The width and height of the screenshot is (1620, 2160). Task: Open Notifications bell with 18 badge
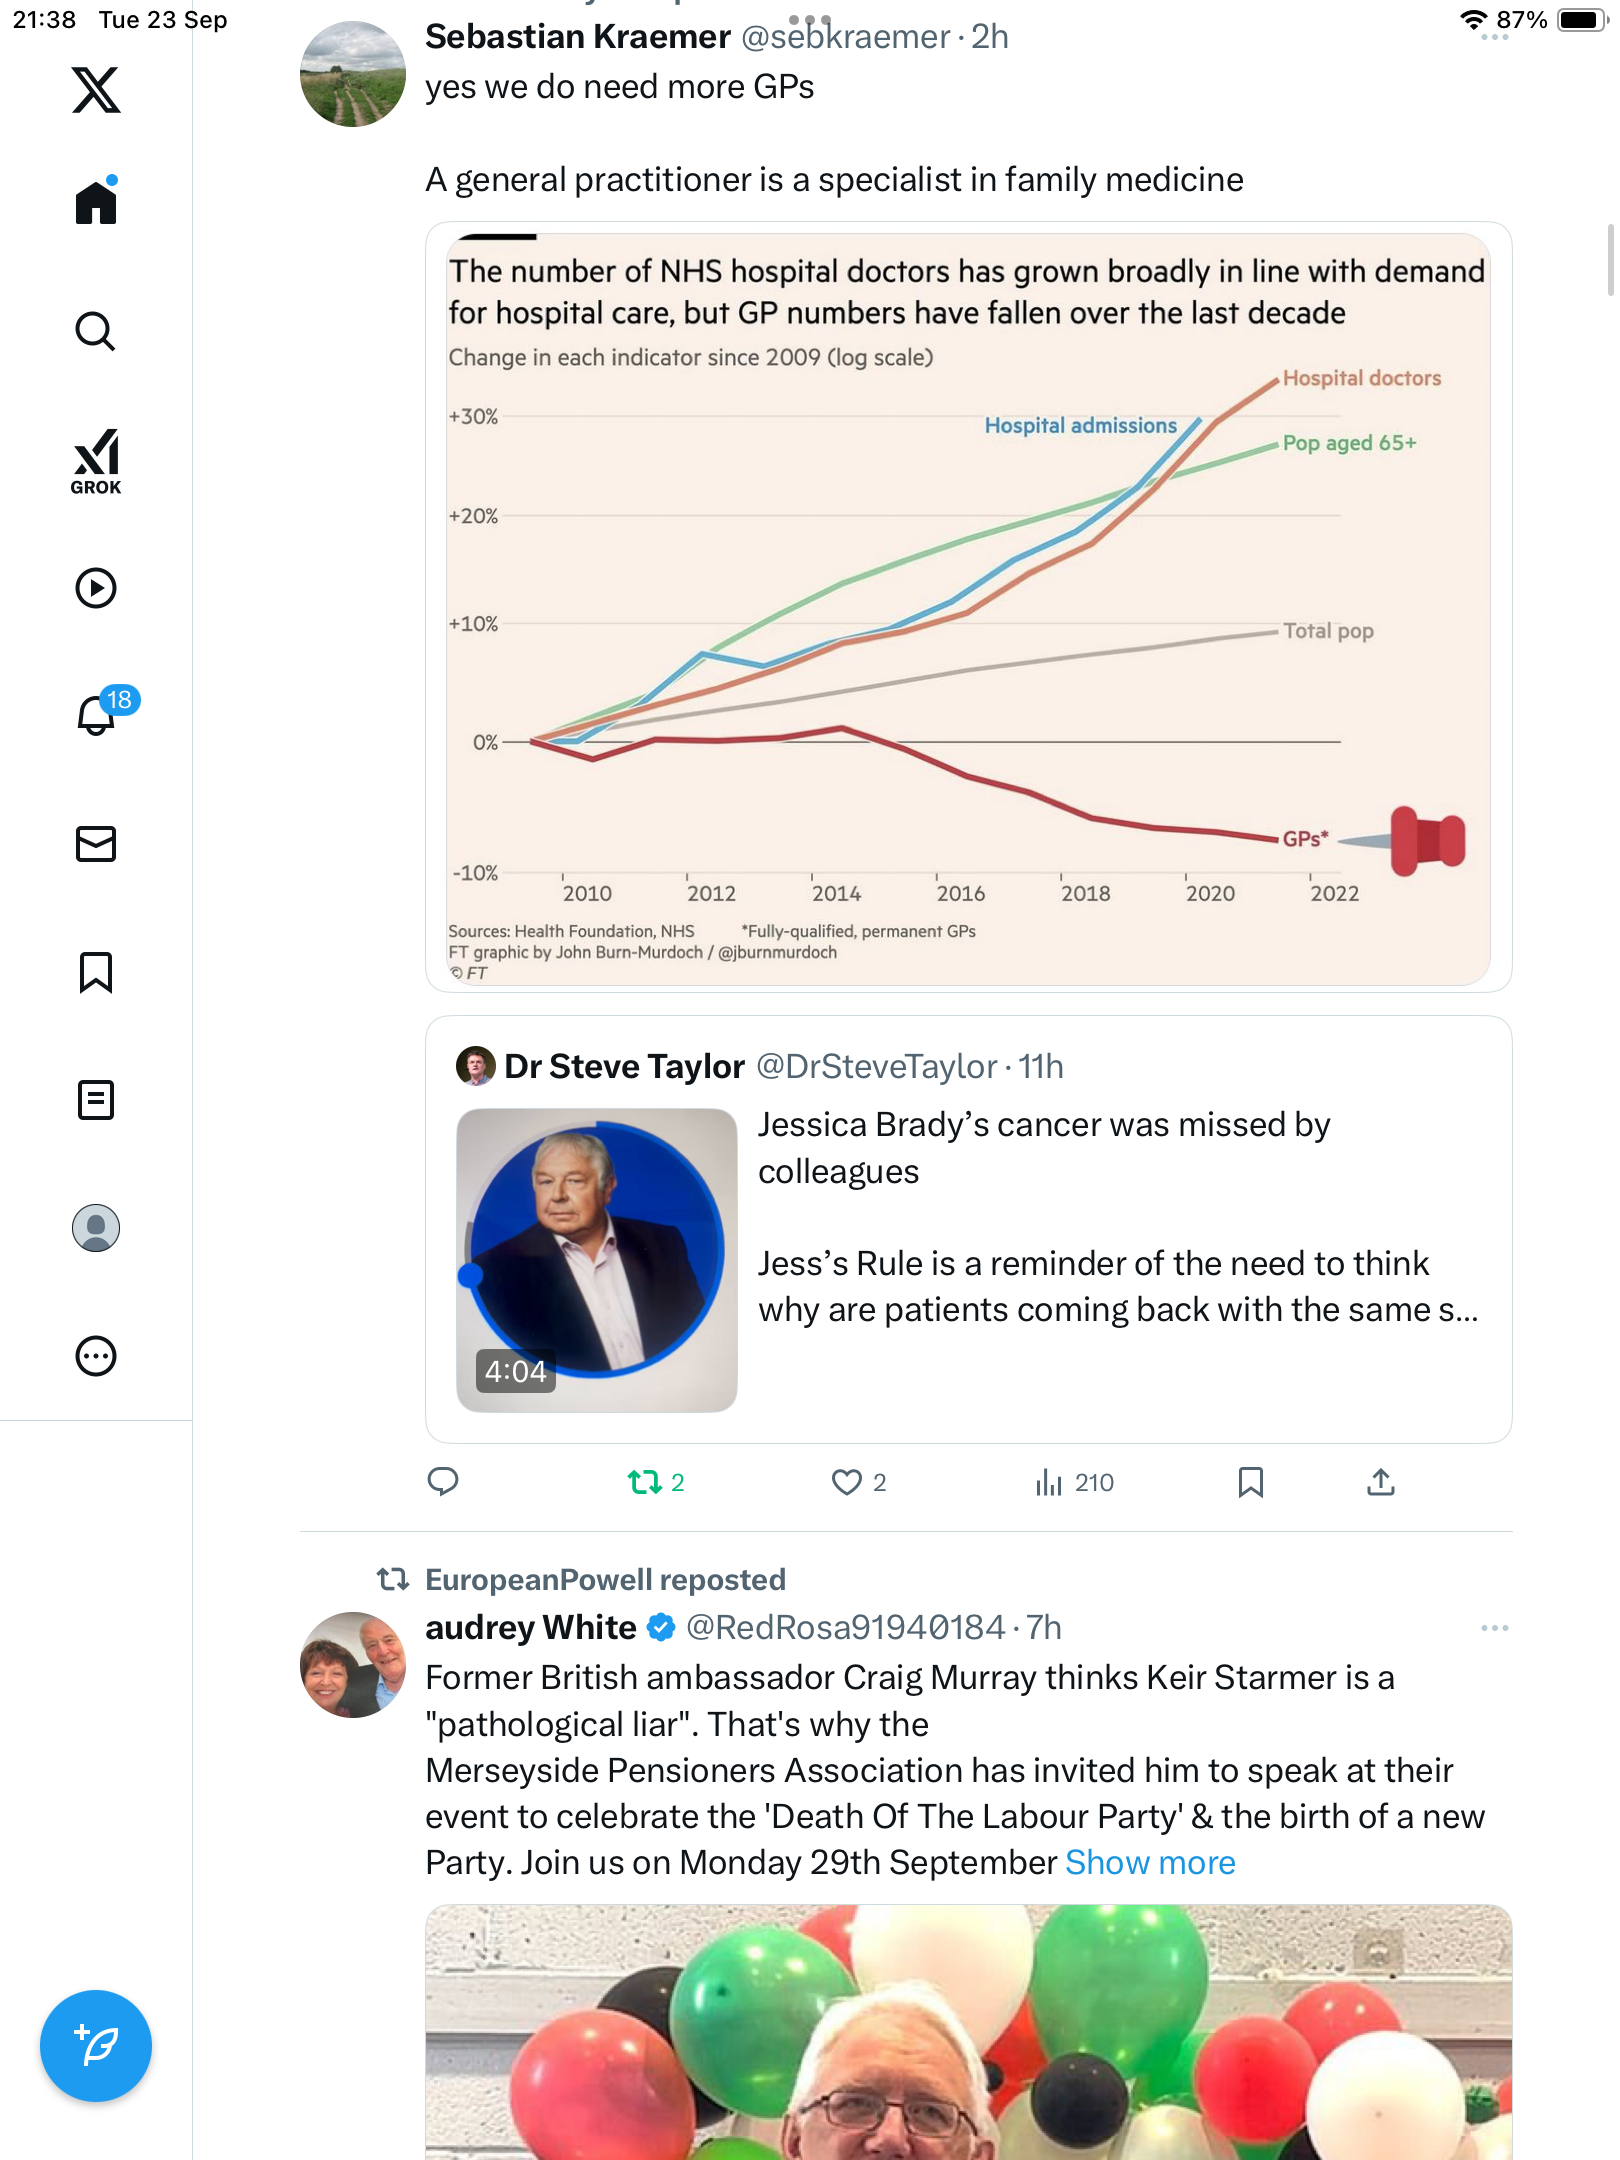pos(96,715)
